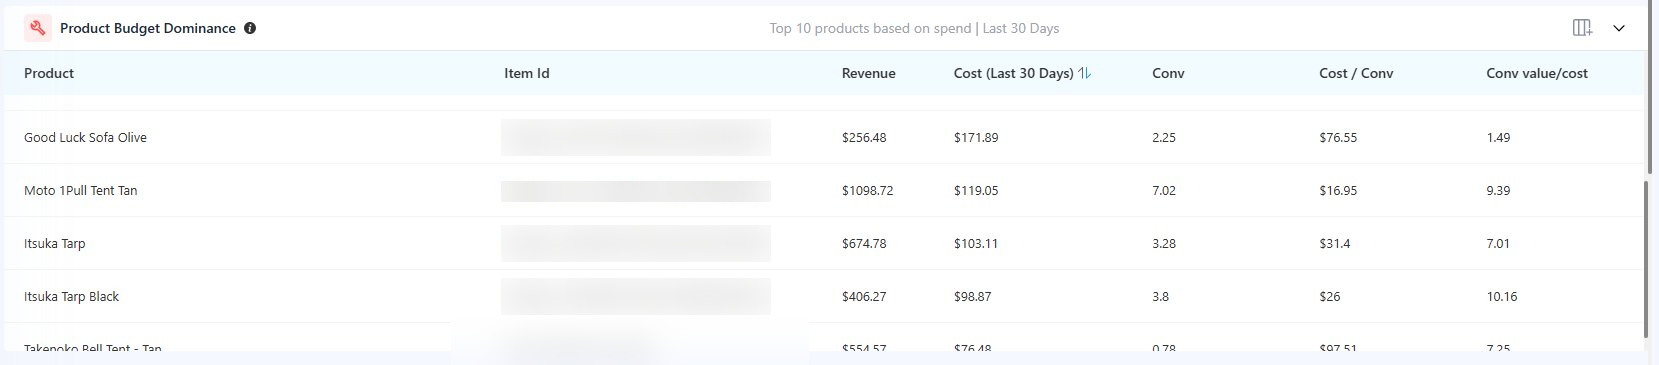1659x365 pixels.
Task: Click the cost value $98.87
Action: (973, 296)
